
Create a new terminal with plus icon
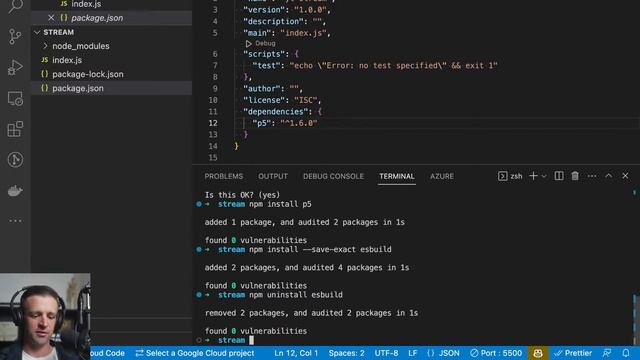tap(533, 176)
